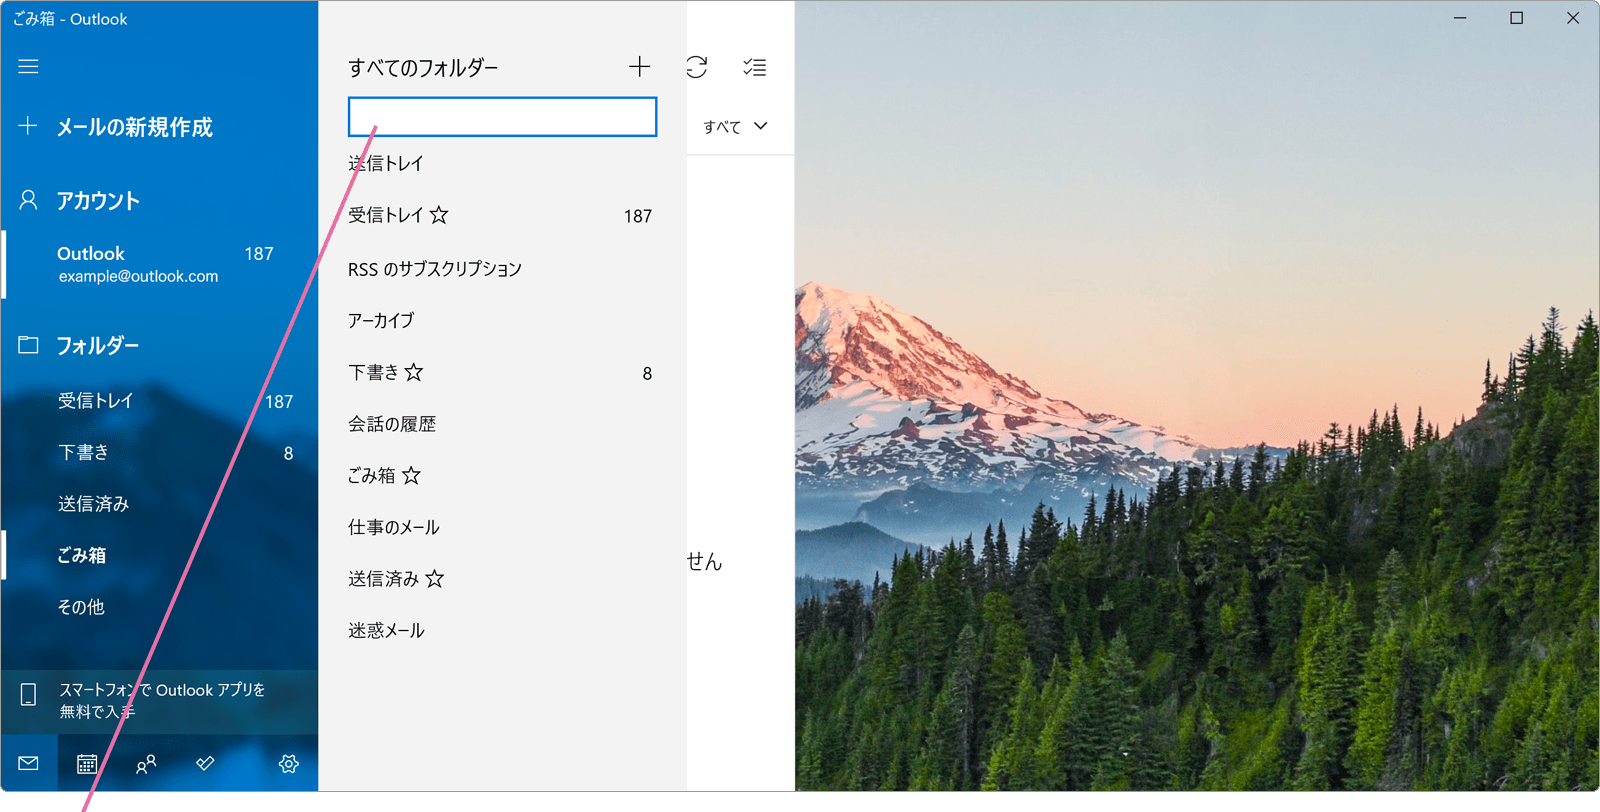Screen dimensions: 1600x812
Task: Click the new folder name field
Action: pos(502,117)
